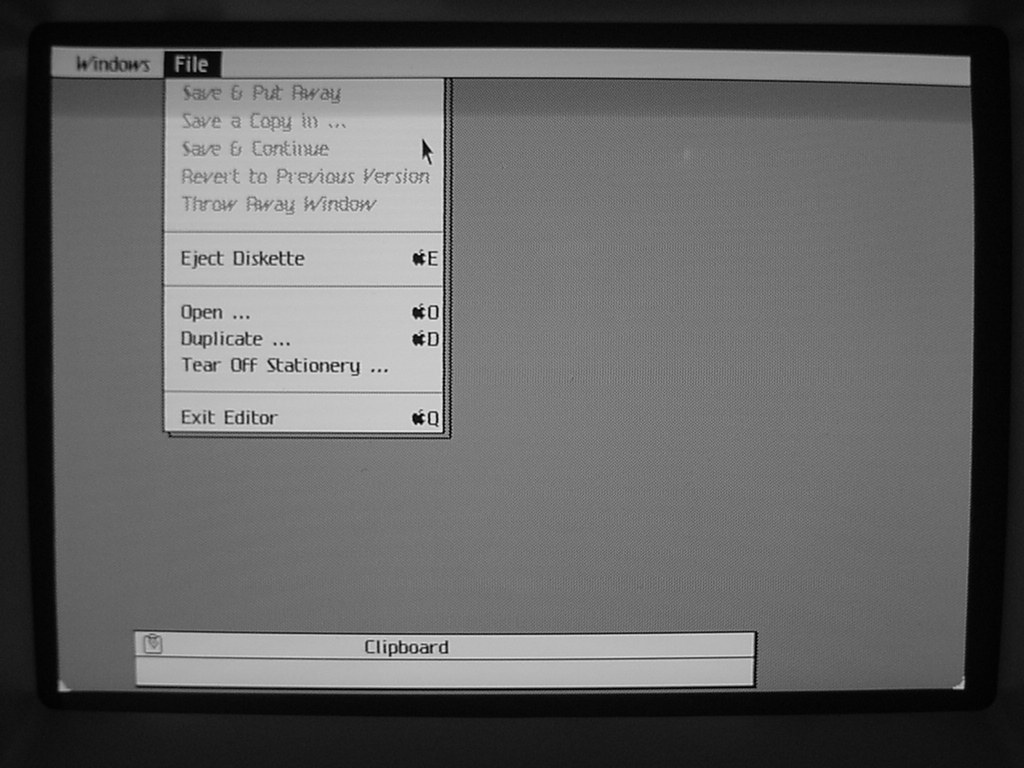Open the Windows menu

point(112,65)
